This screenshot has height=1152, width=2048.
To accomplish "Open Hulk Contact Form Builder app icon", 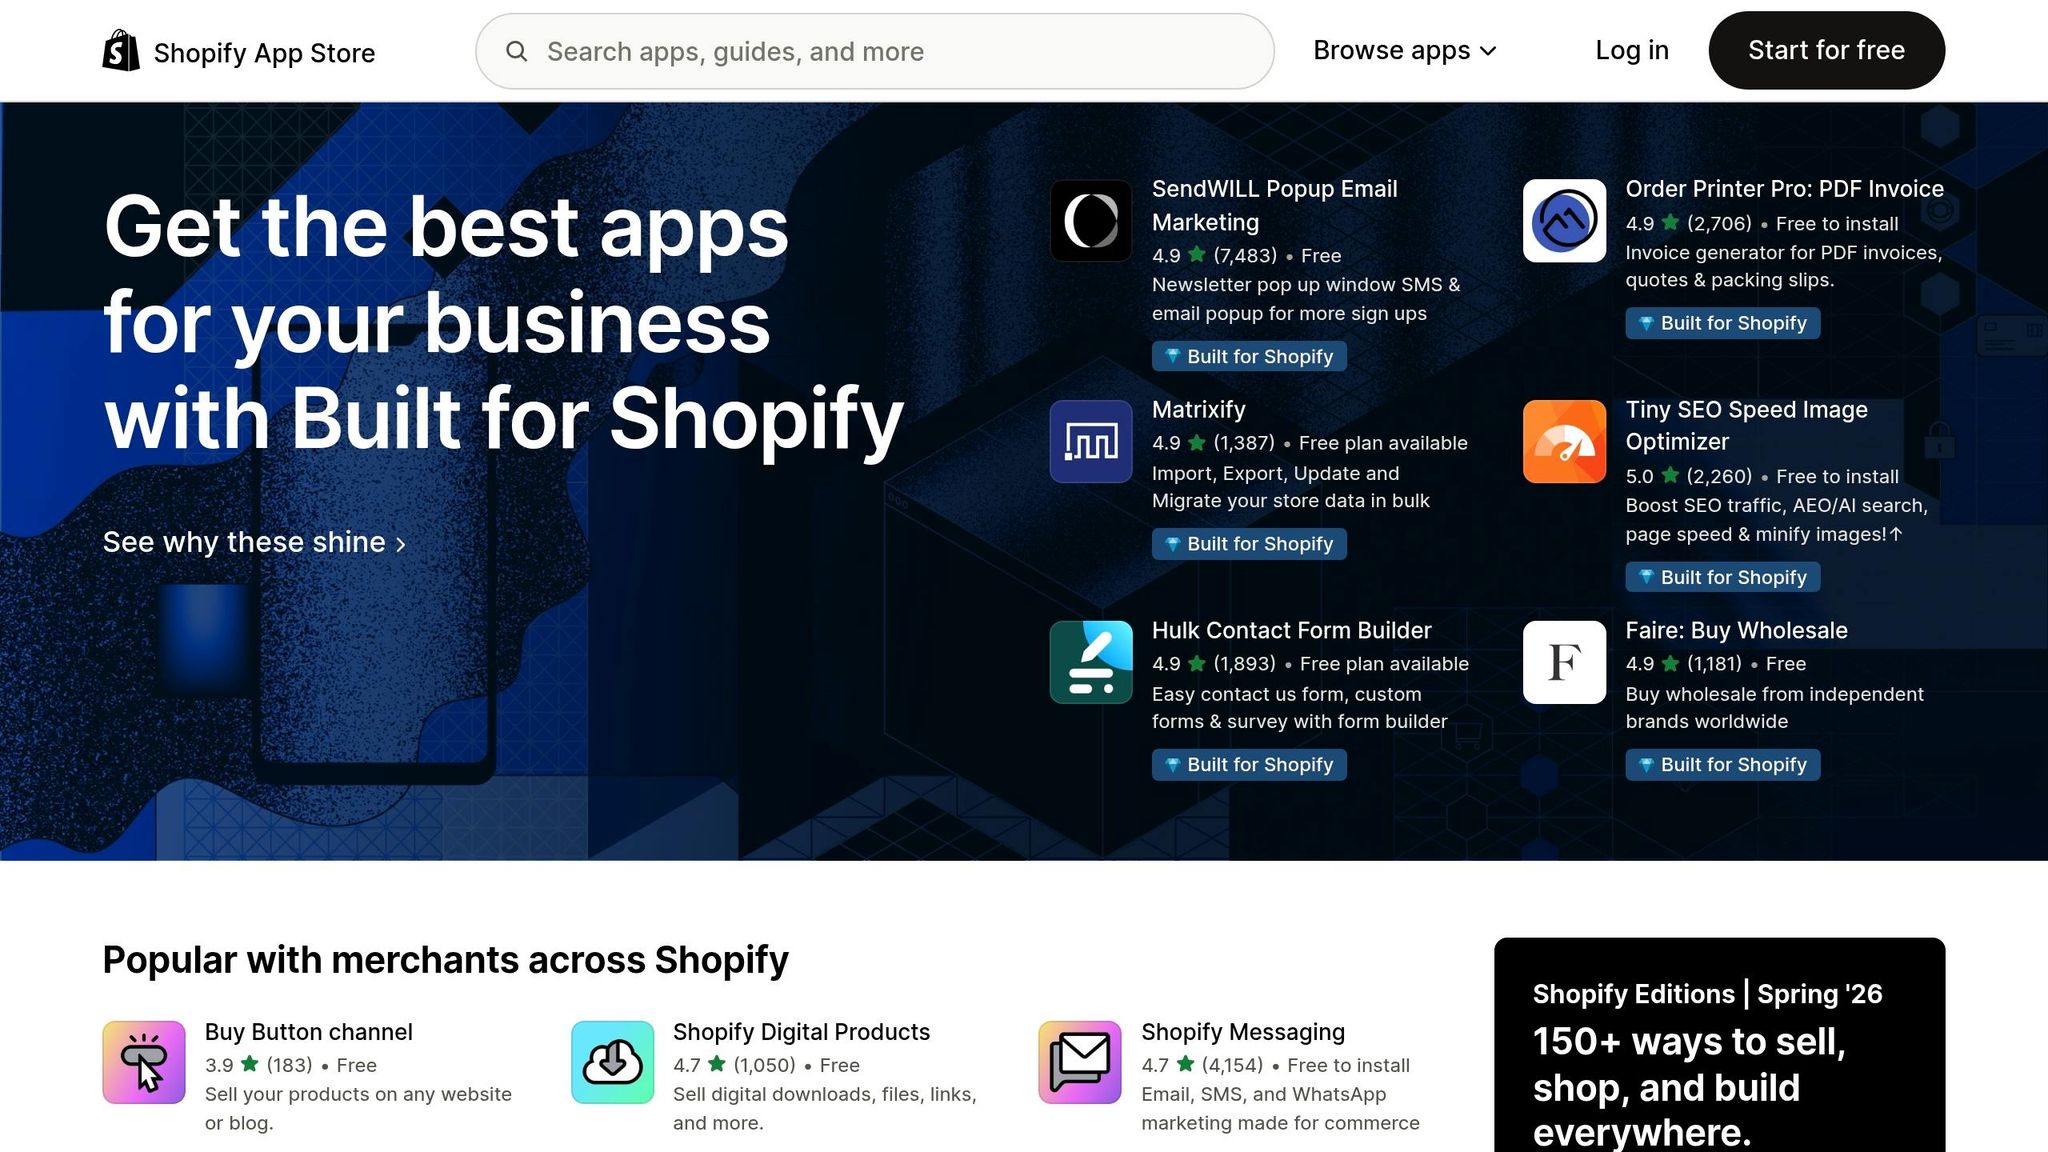I will point(1091,662).
